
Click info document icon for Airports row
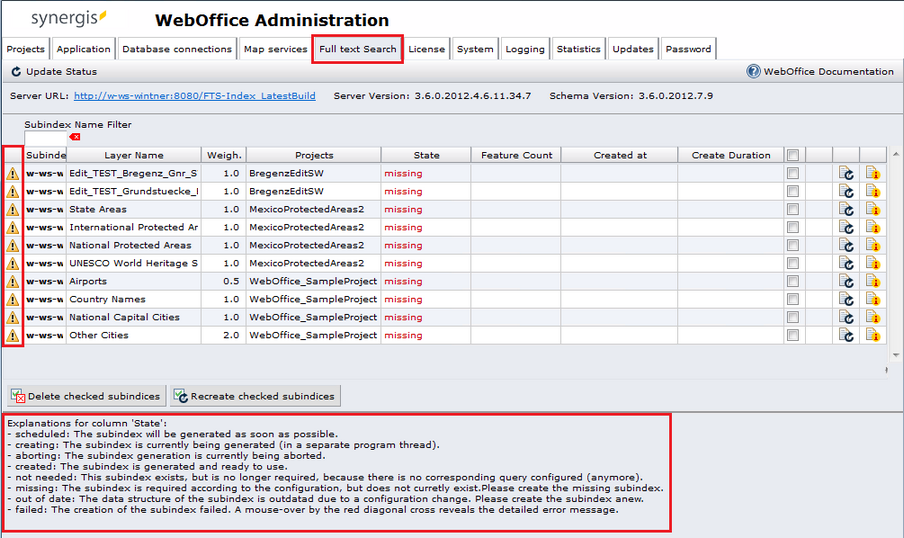pyautogui.click(x=872, y=281)
